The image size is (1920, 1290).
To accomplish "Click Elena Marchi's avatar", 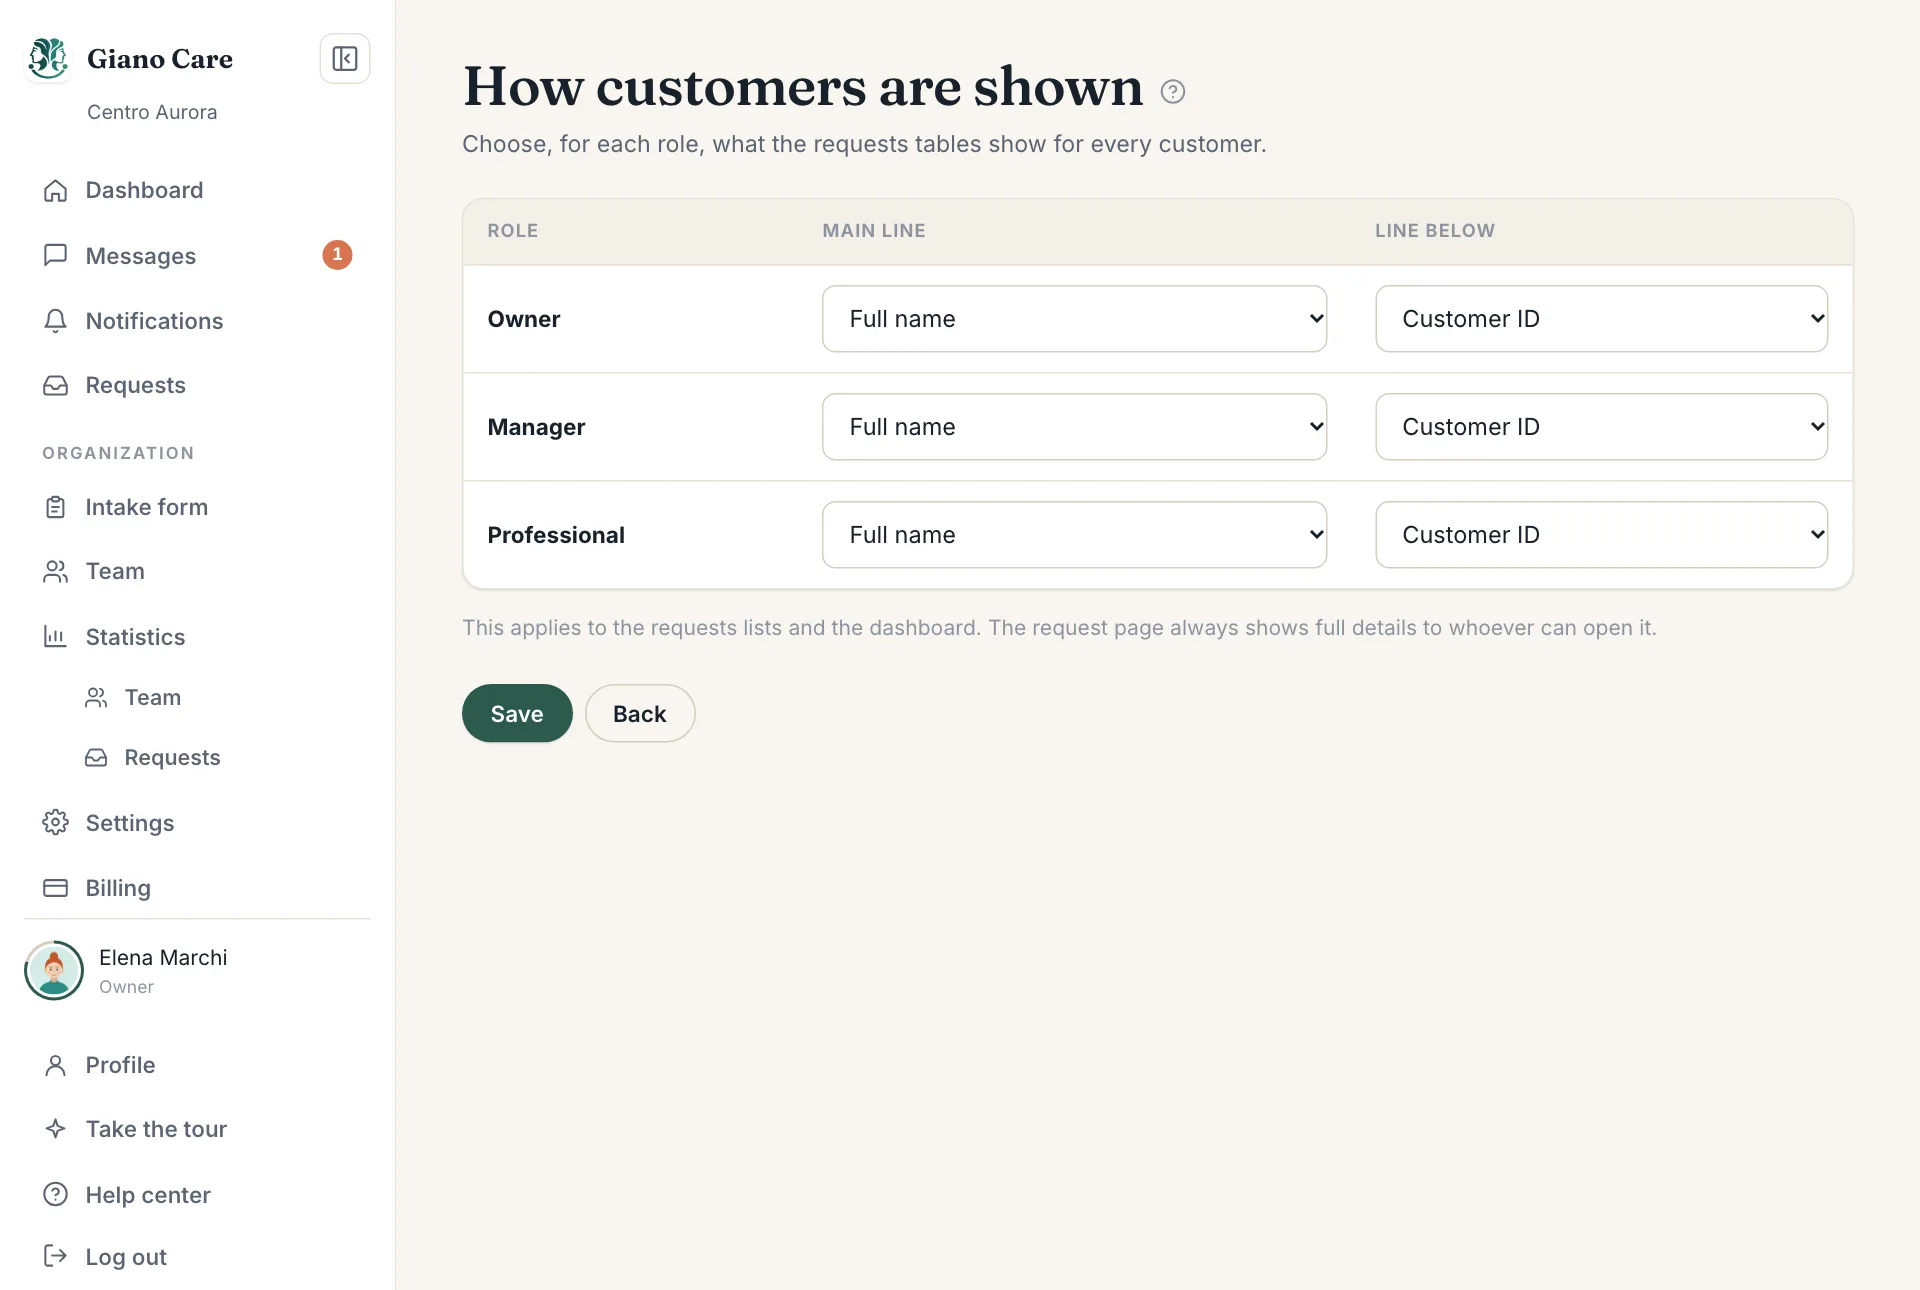I will (54, 970).
